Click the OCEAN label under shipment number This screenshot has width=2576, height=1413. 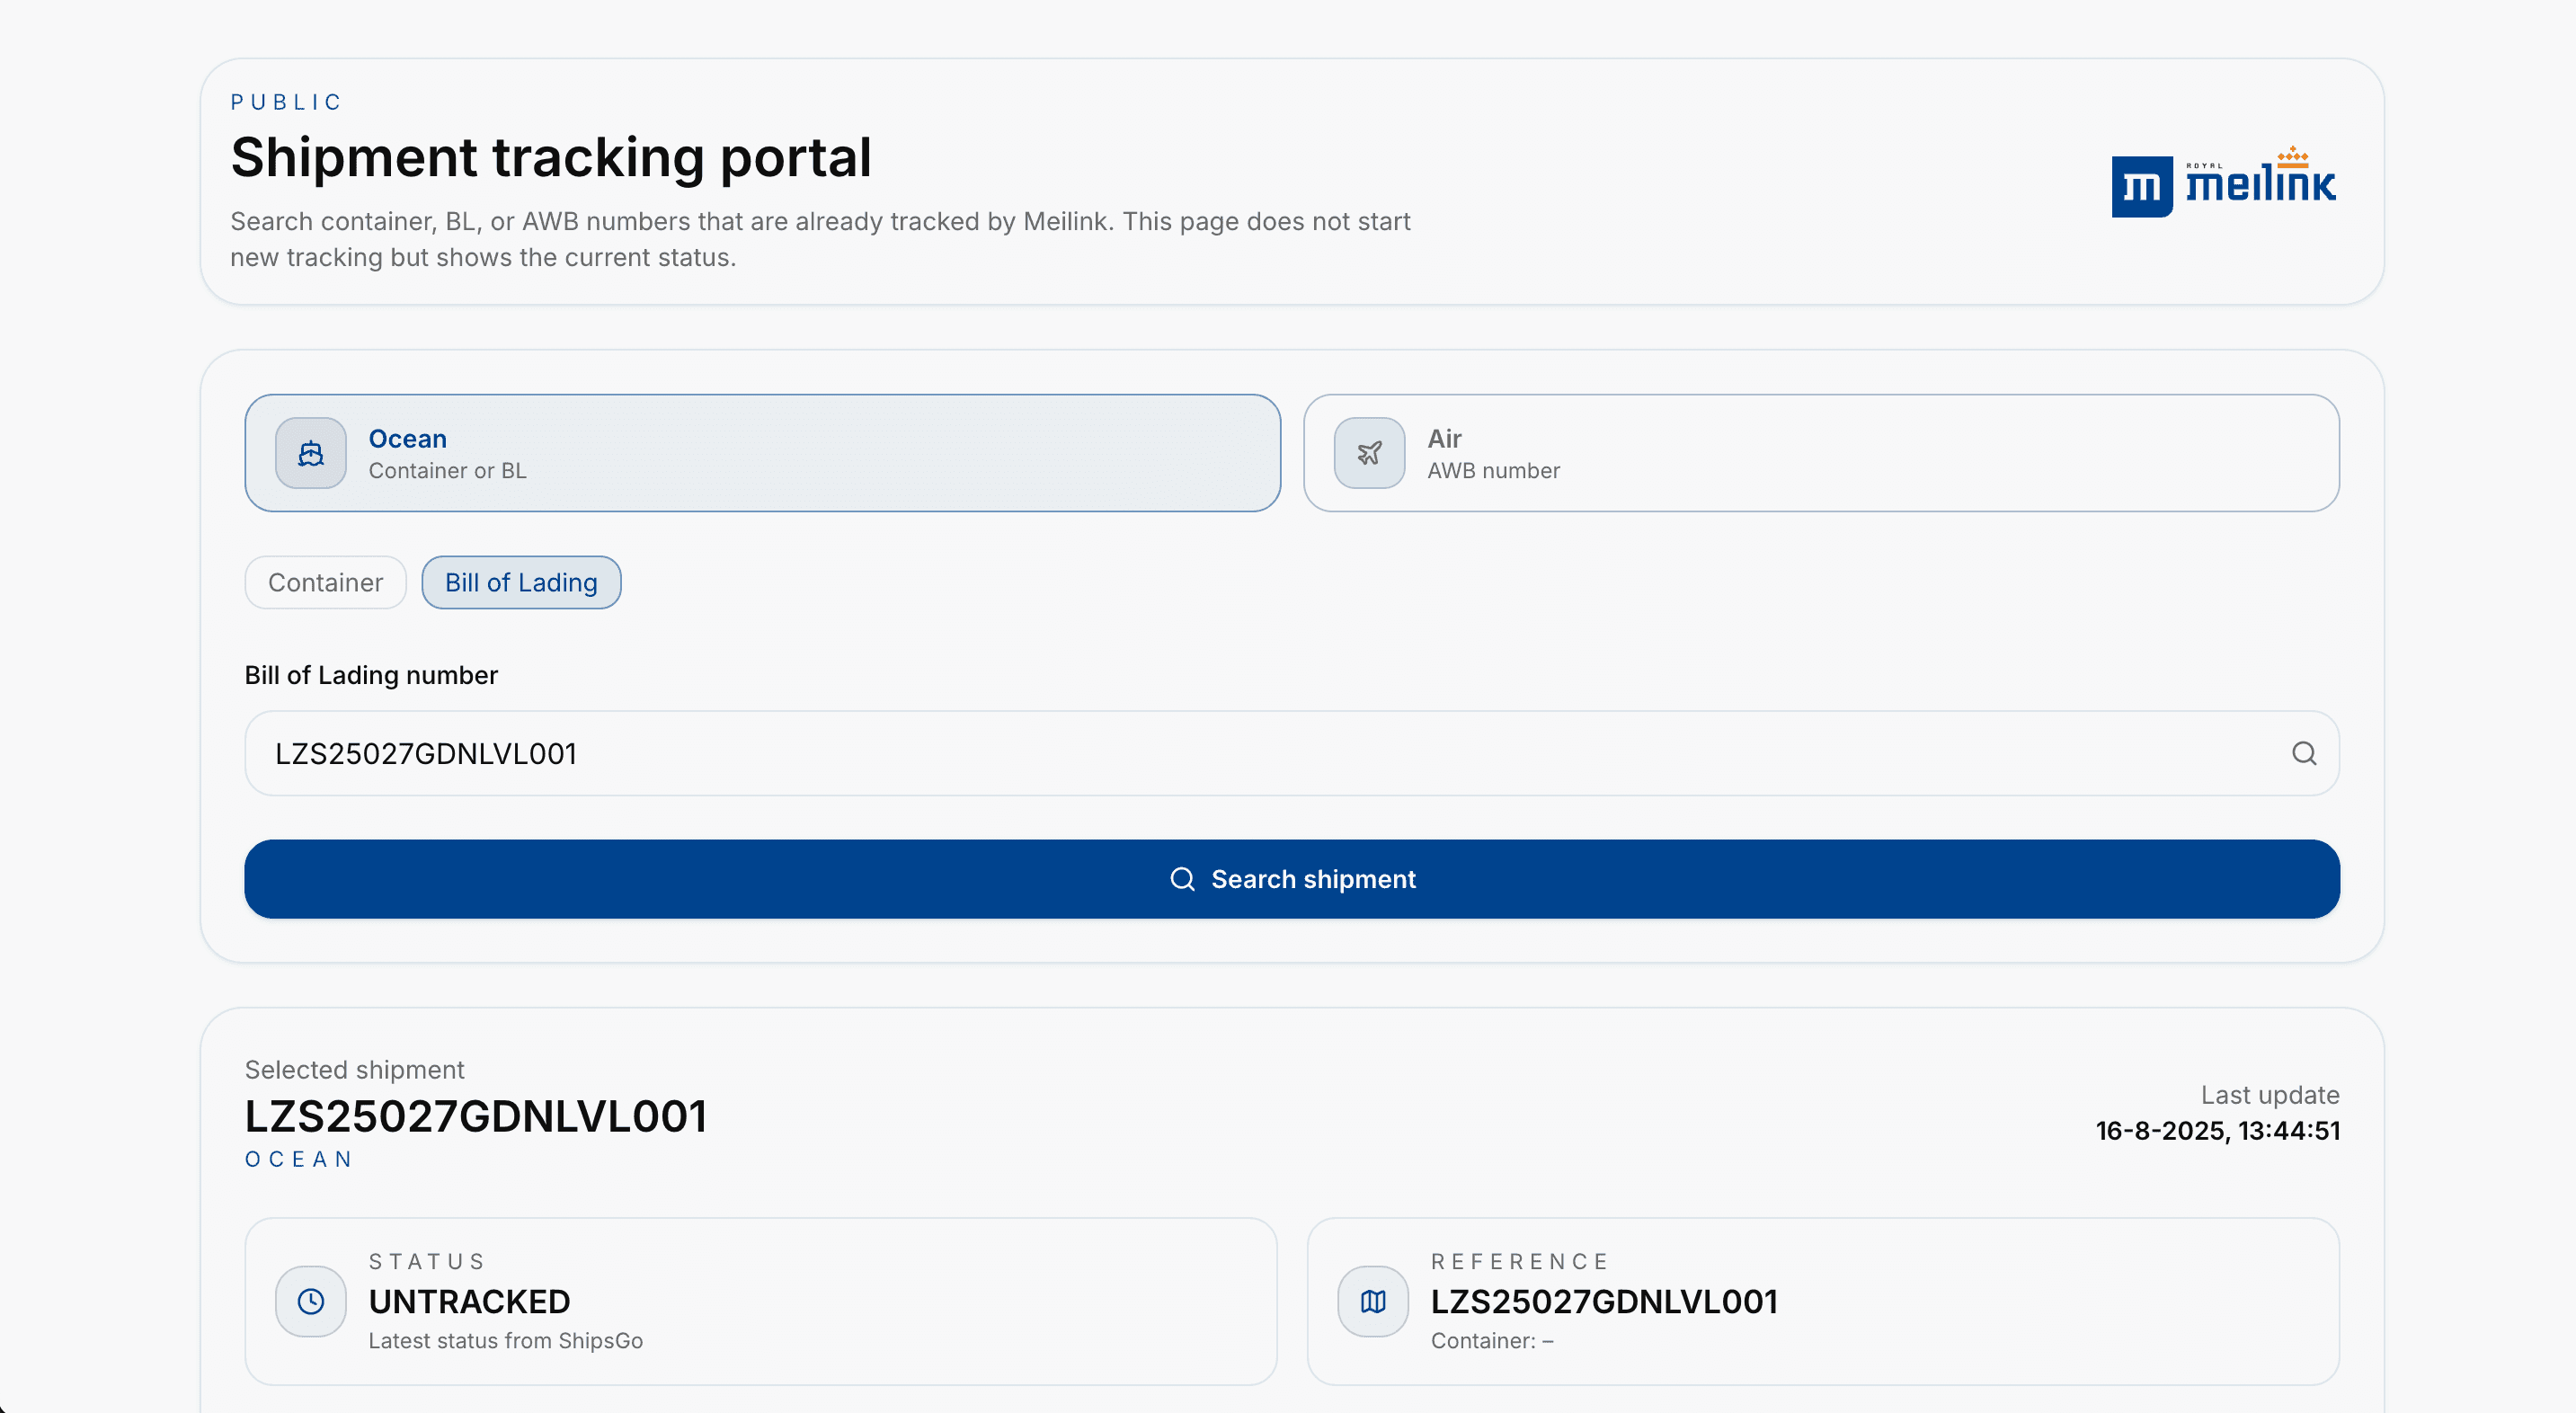(x=299, y=1159)
